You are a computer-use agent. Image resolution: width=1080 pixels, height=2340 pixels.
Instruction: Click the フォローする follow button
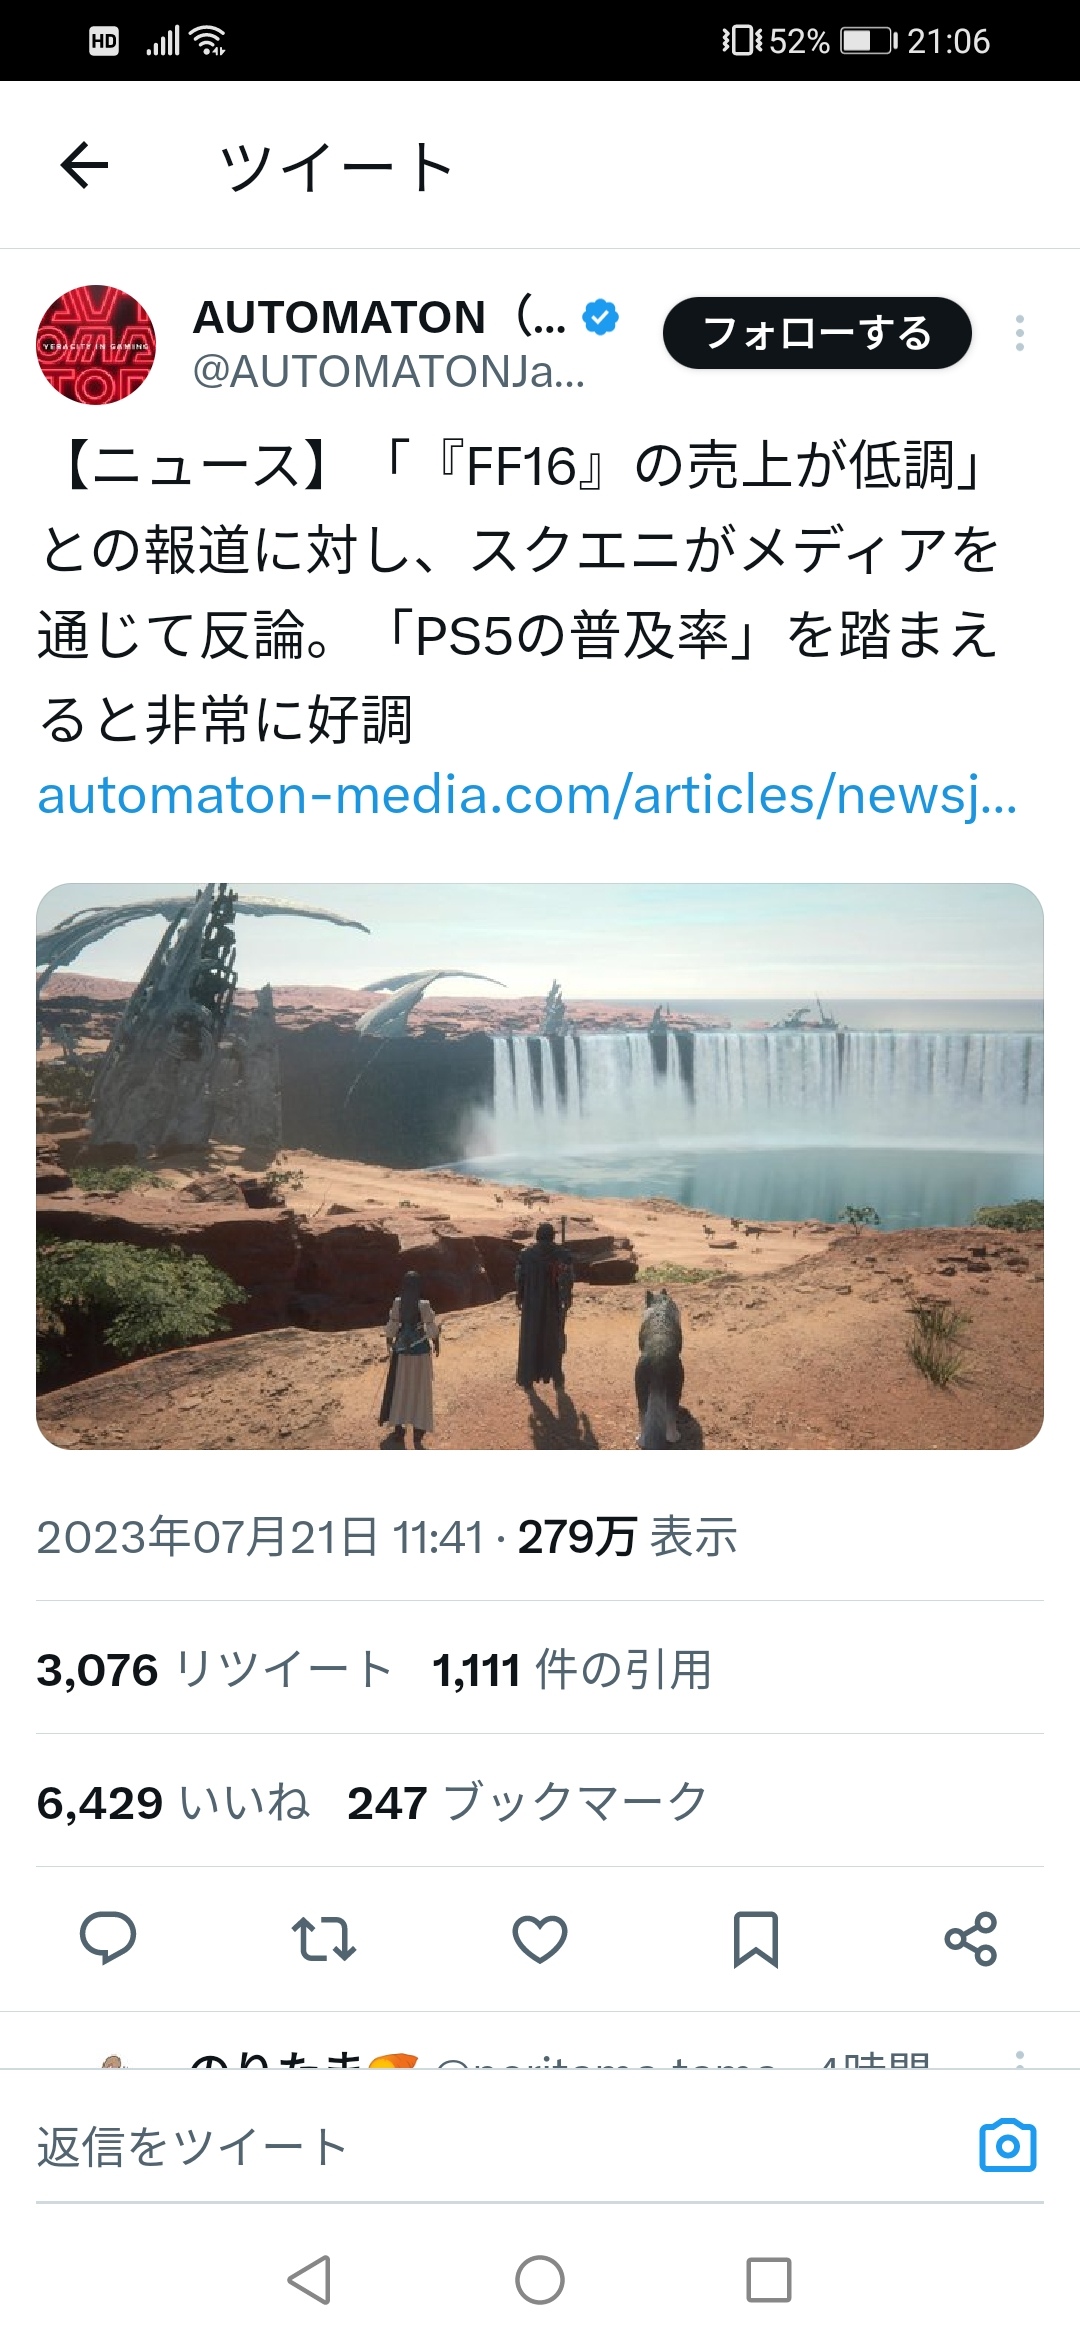[x=817, y=333]
